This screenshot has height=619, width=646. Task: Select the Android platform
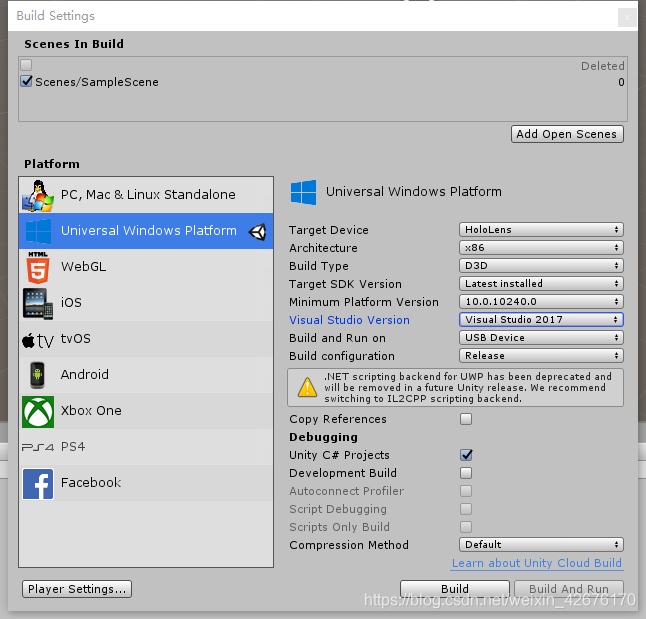pyautogui.click(x=146, y=375)
